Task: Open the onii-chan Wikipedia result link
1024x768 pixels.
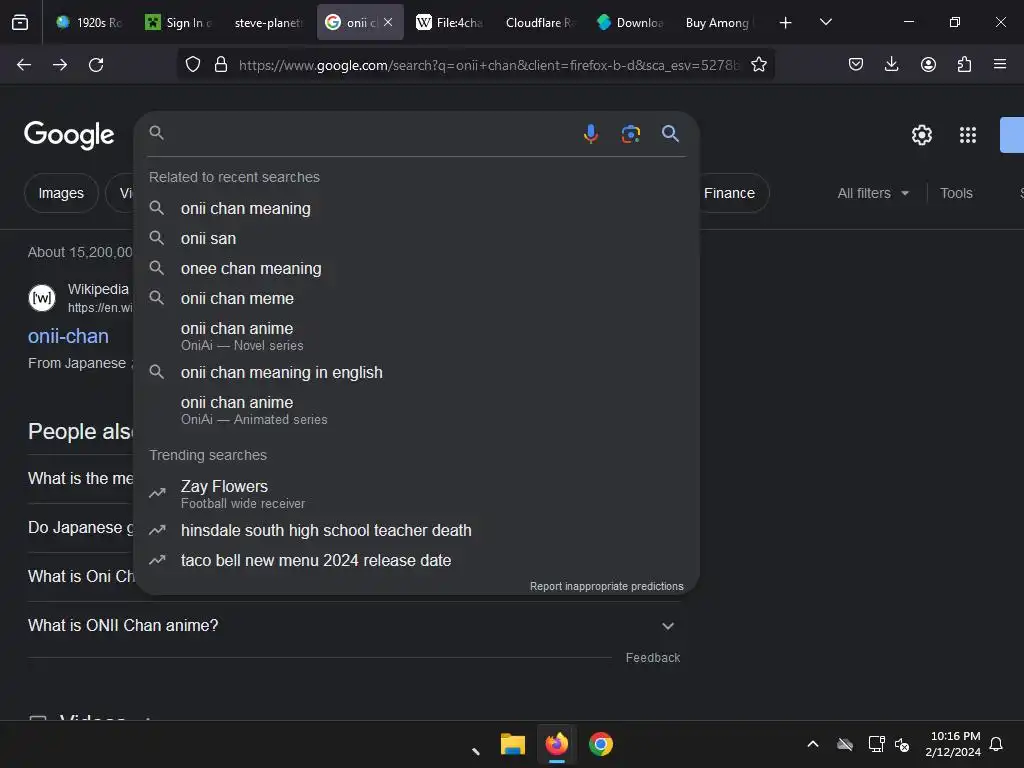Action: coord(68,336)
